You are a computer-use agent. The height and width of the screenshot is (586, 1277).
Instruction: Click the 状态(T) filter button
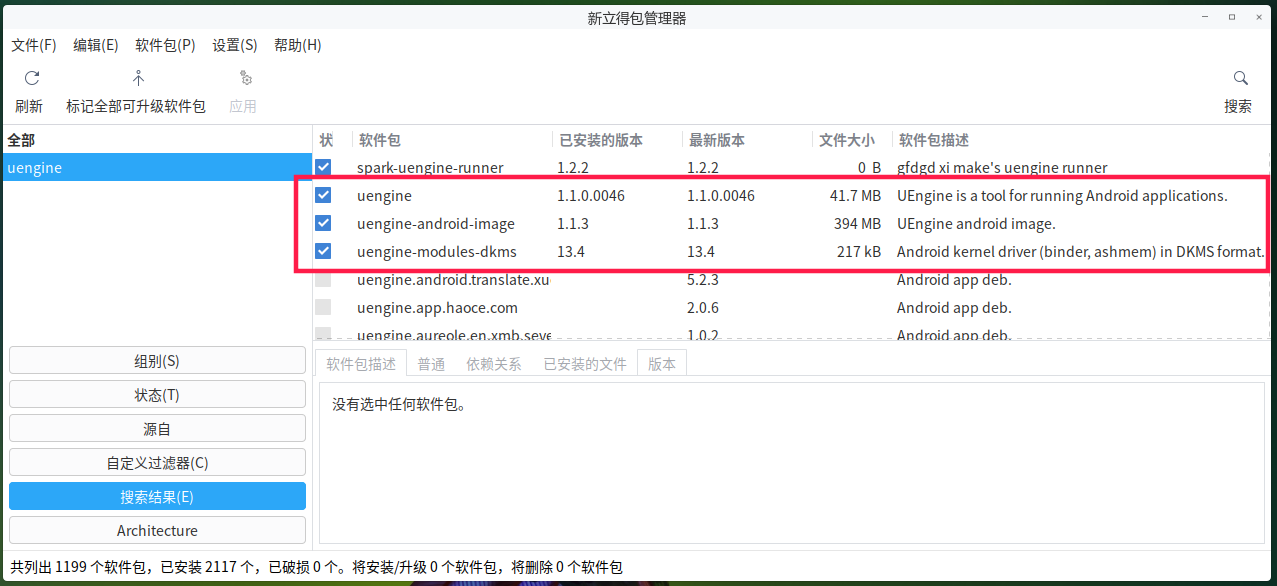[x=157, y=394]
